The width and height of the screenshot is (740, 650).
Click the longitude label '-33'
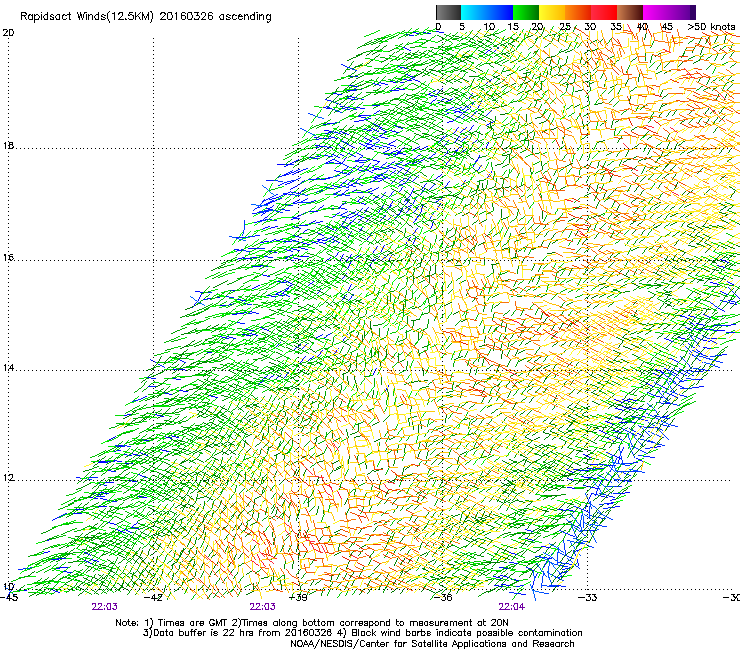tap(587, 597)
